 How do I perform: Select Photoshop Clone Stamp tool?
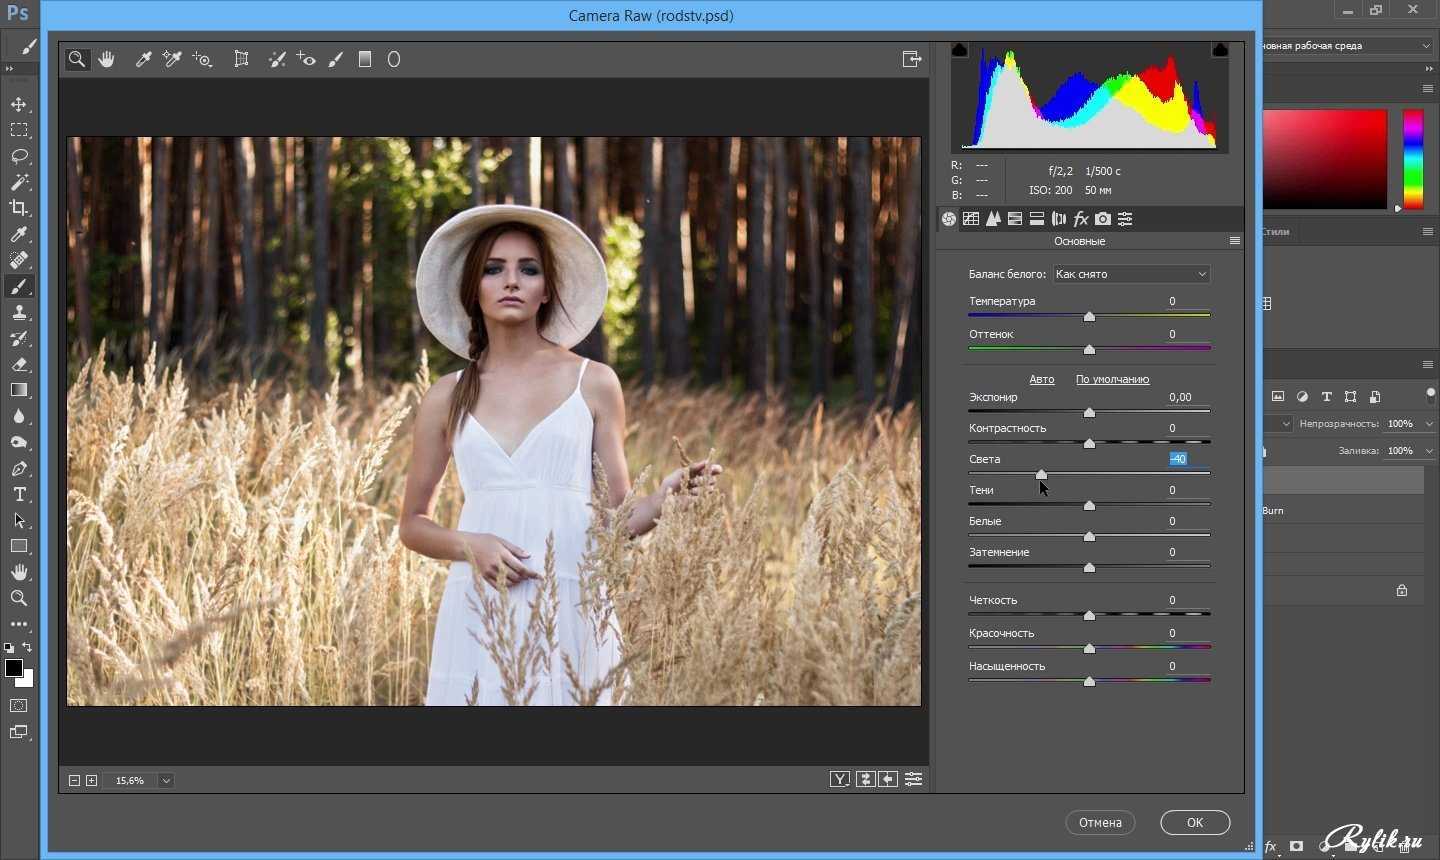coord(19,312)
